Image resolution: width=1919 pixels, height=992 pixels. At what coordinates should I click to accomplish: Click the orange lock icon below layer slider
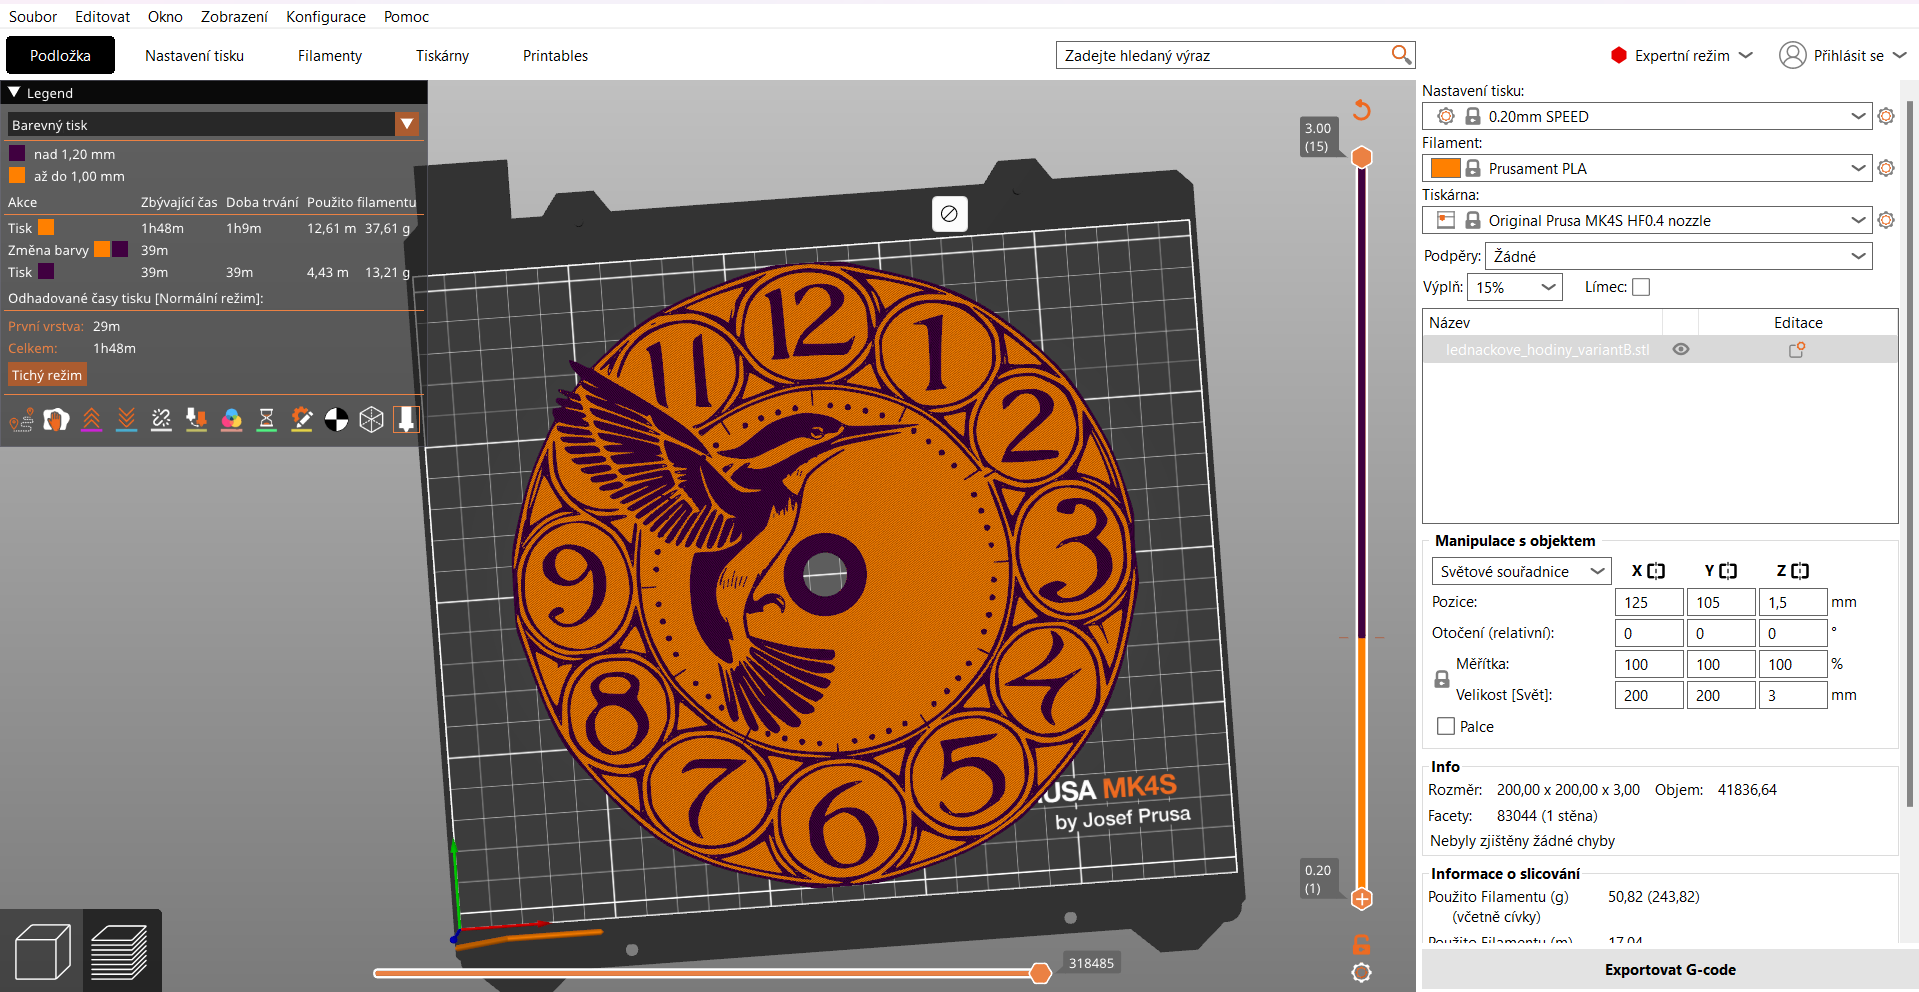point(1361,944)
